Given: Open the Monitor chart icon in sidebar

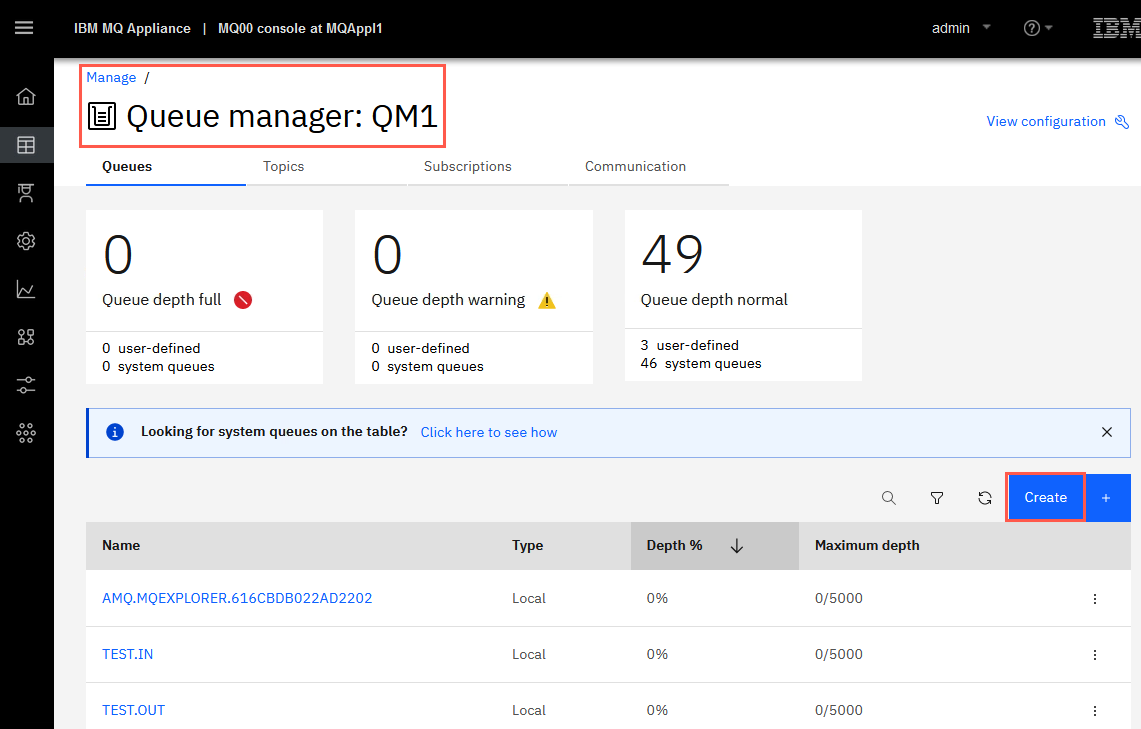Looking at the screenshot, I should (x=26, y=290).
